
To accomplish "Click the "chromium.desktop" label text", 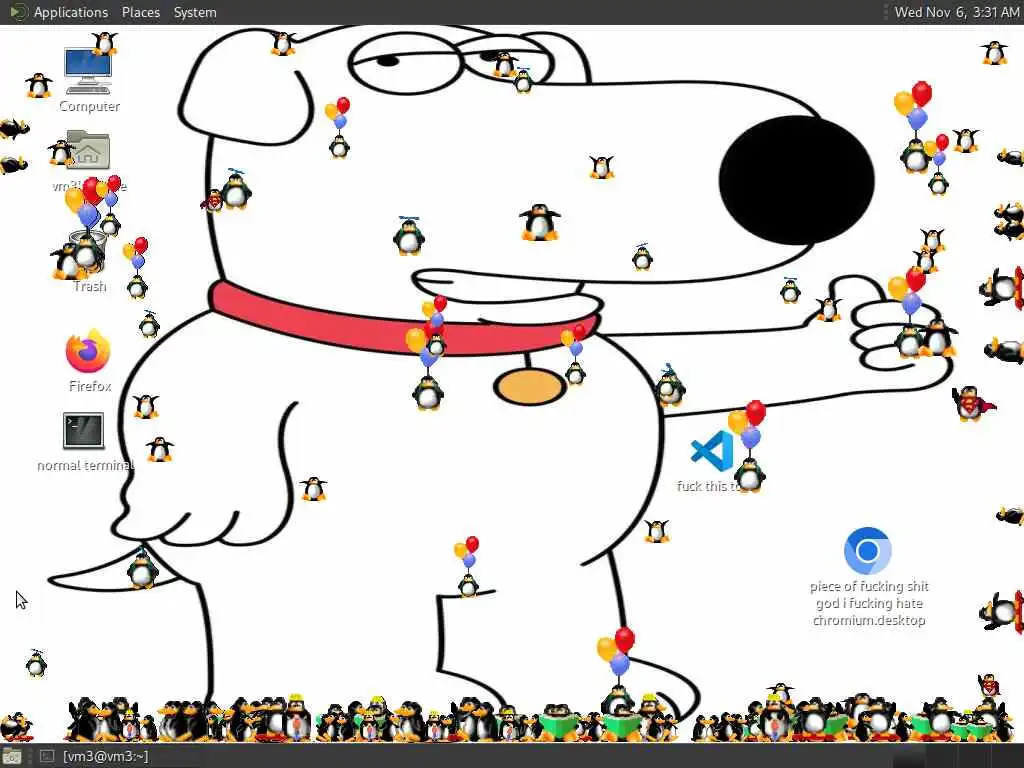I will click(869, 620).
